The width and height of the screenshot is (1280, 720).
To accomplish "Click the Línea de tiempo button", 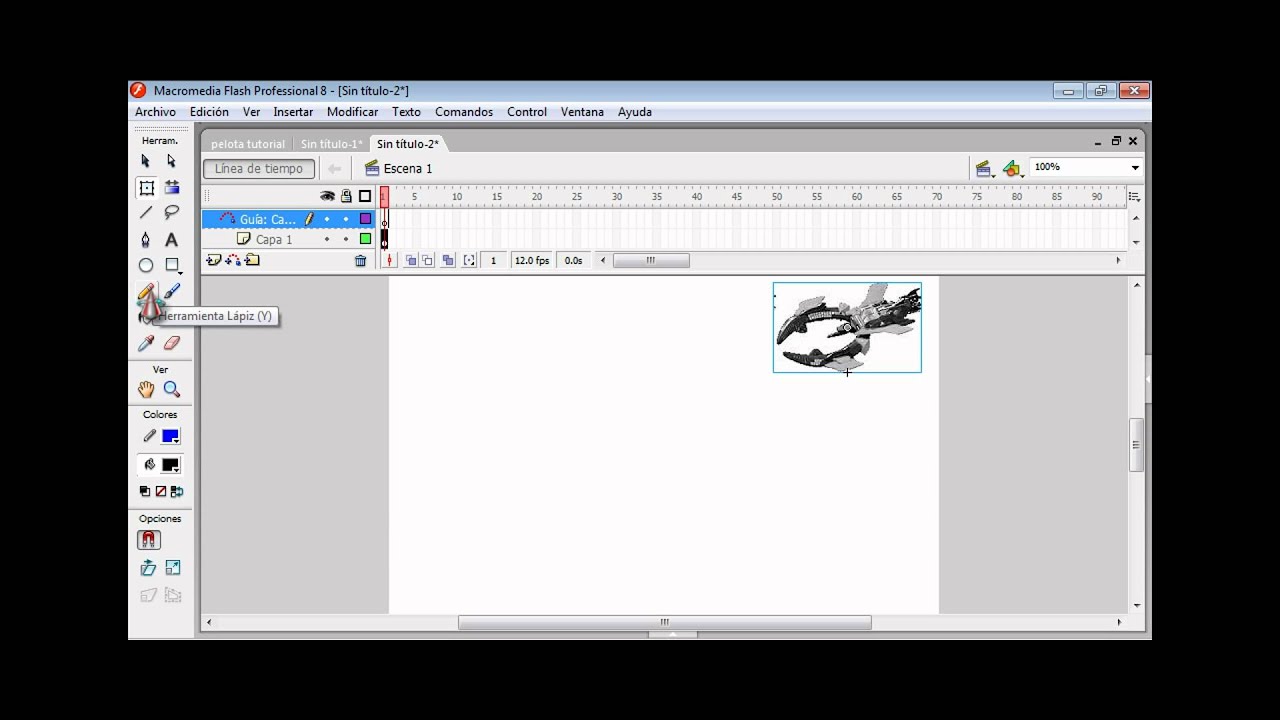I will pos(259,169).
